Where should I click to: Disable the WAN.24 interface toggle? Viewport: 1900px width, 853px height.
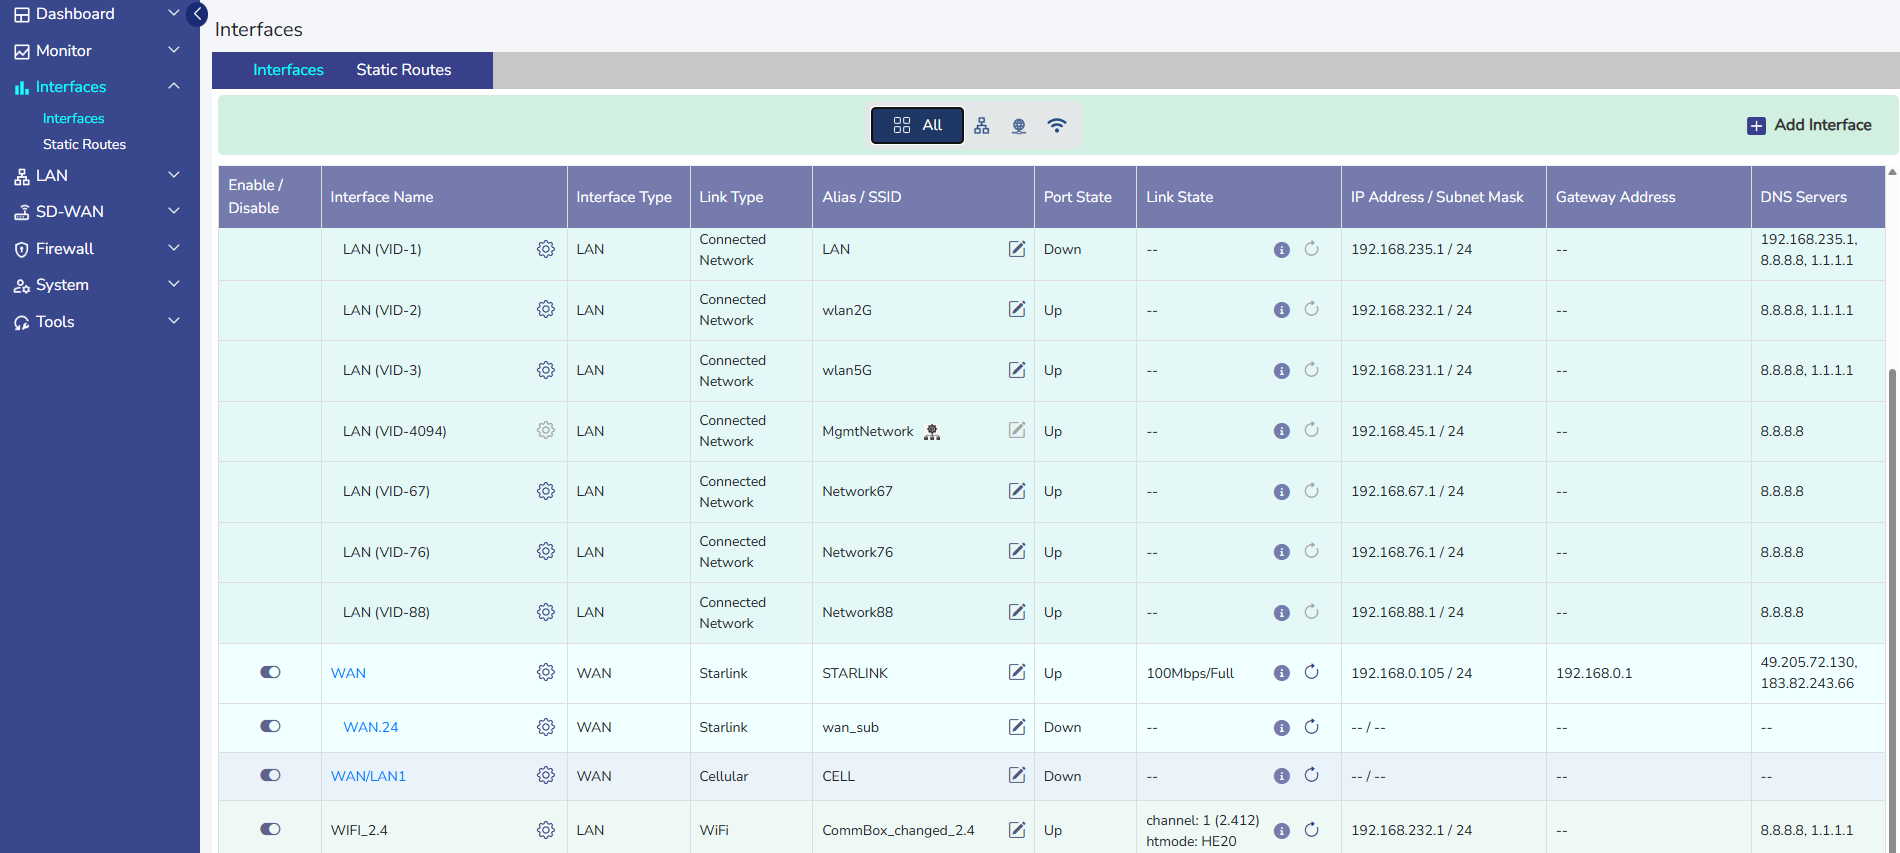coord(270,726)
